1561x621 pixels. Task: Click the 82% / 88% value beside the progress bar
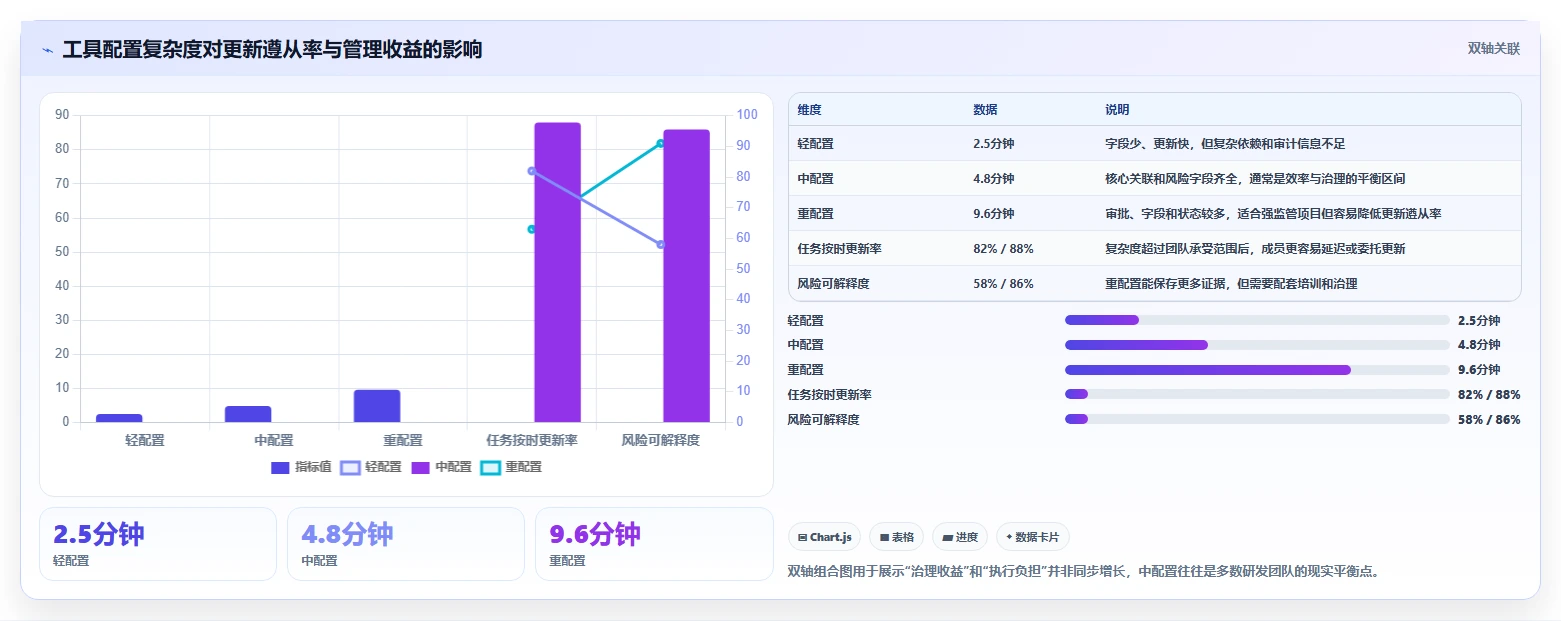(x=1489, y=395)
